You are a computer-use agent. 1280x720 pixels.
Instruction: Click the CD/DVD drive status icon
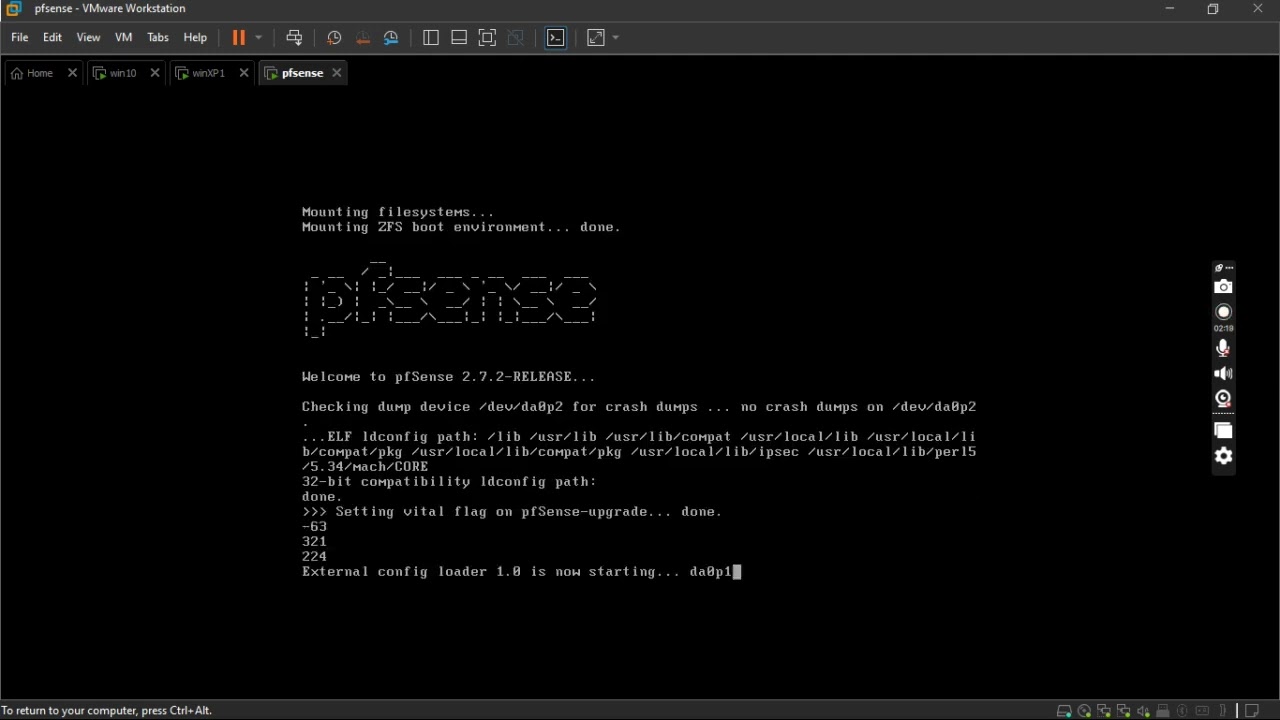coord(1084,711)
